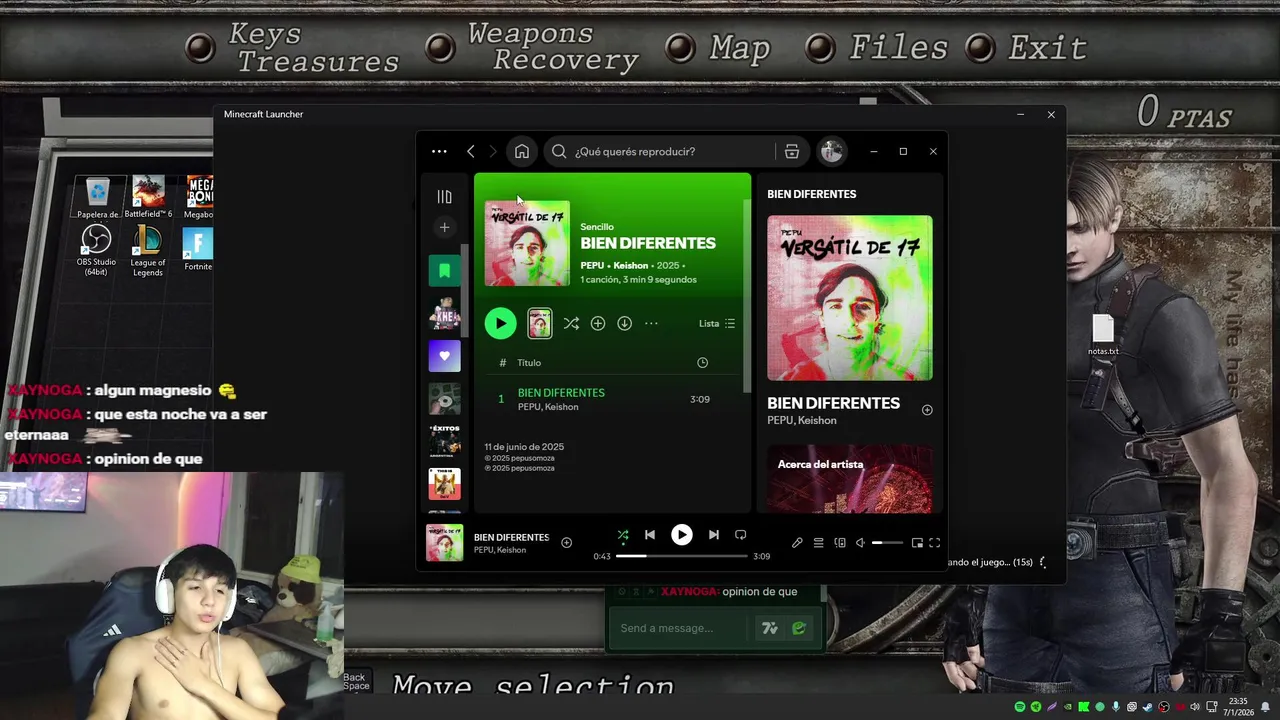Click the large Versátil de 17 cover in the right panel
This screenshot has width=1280, height=720.
[x=850, y=298]
